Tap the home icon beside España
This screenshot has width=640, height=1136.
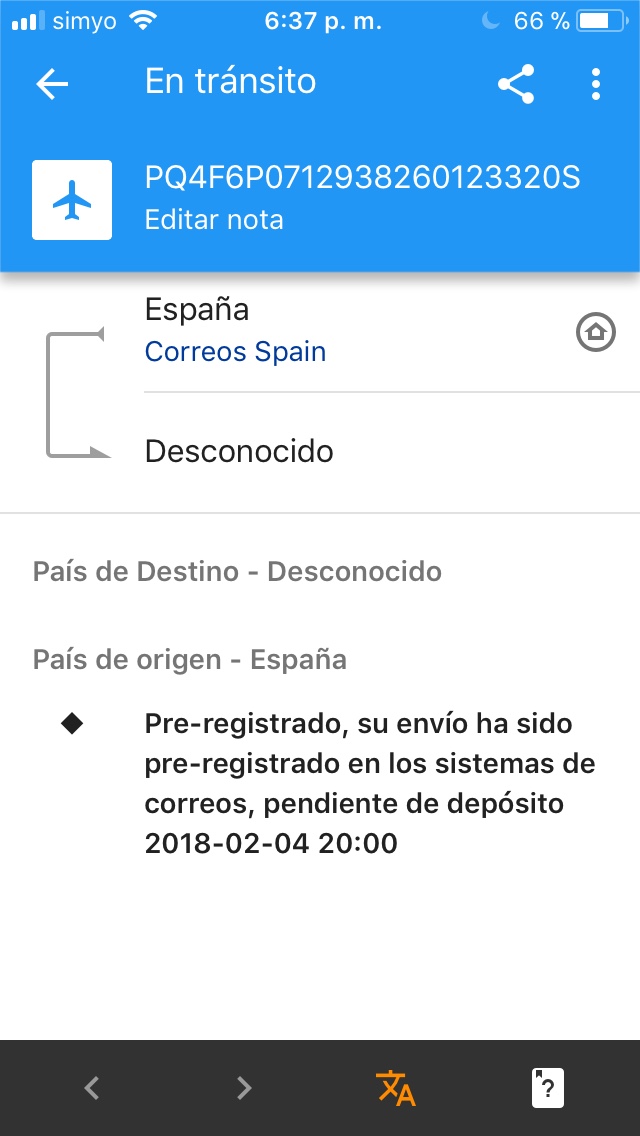595,332
